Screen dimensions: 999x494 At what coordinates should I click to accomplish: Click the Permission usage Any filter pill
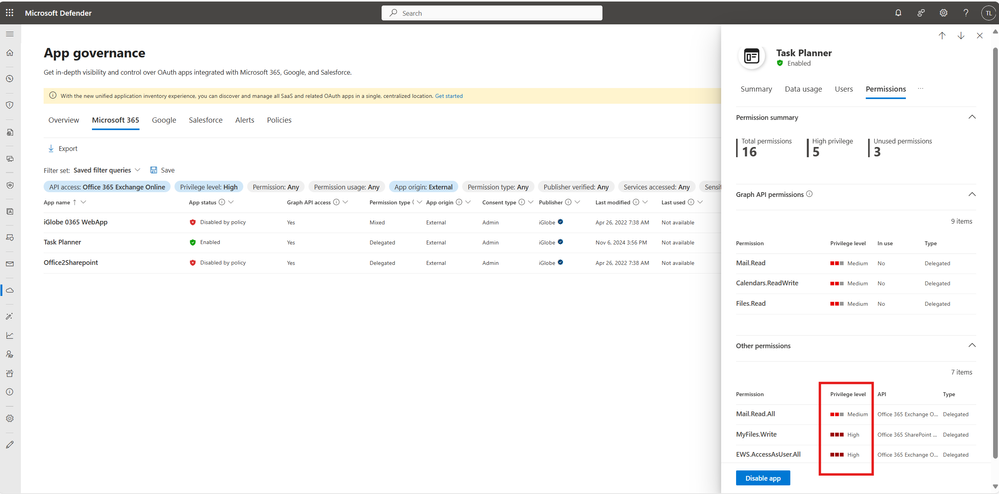pyautogui.click(x=347, y=187)
